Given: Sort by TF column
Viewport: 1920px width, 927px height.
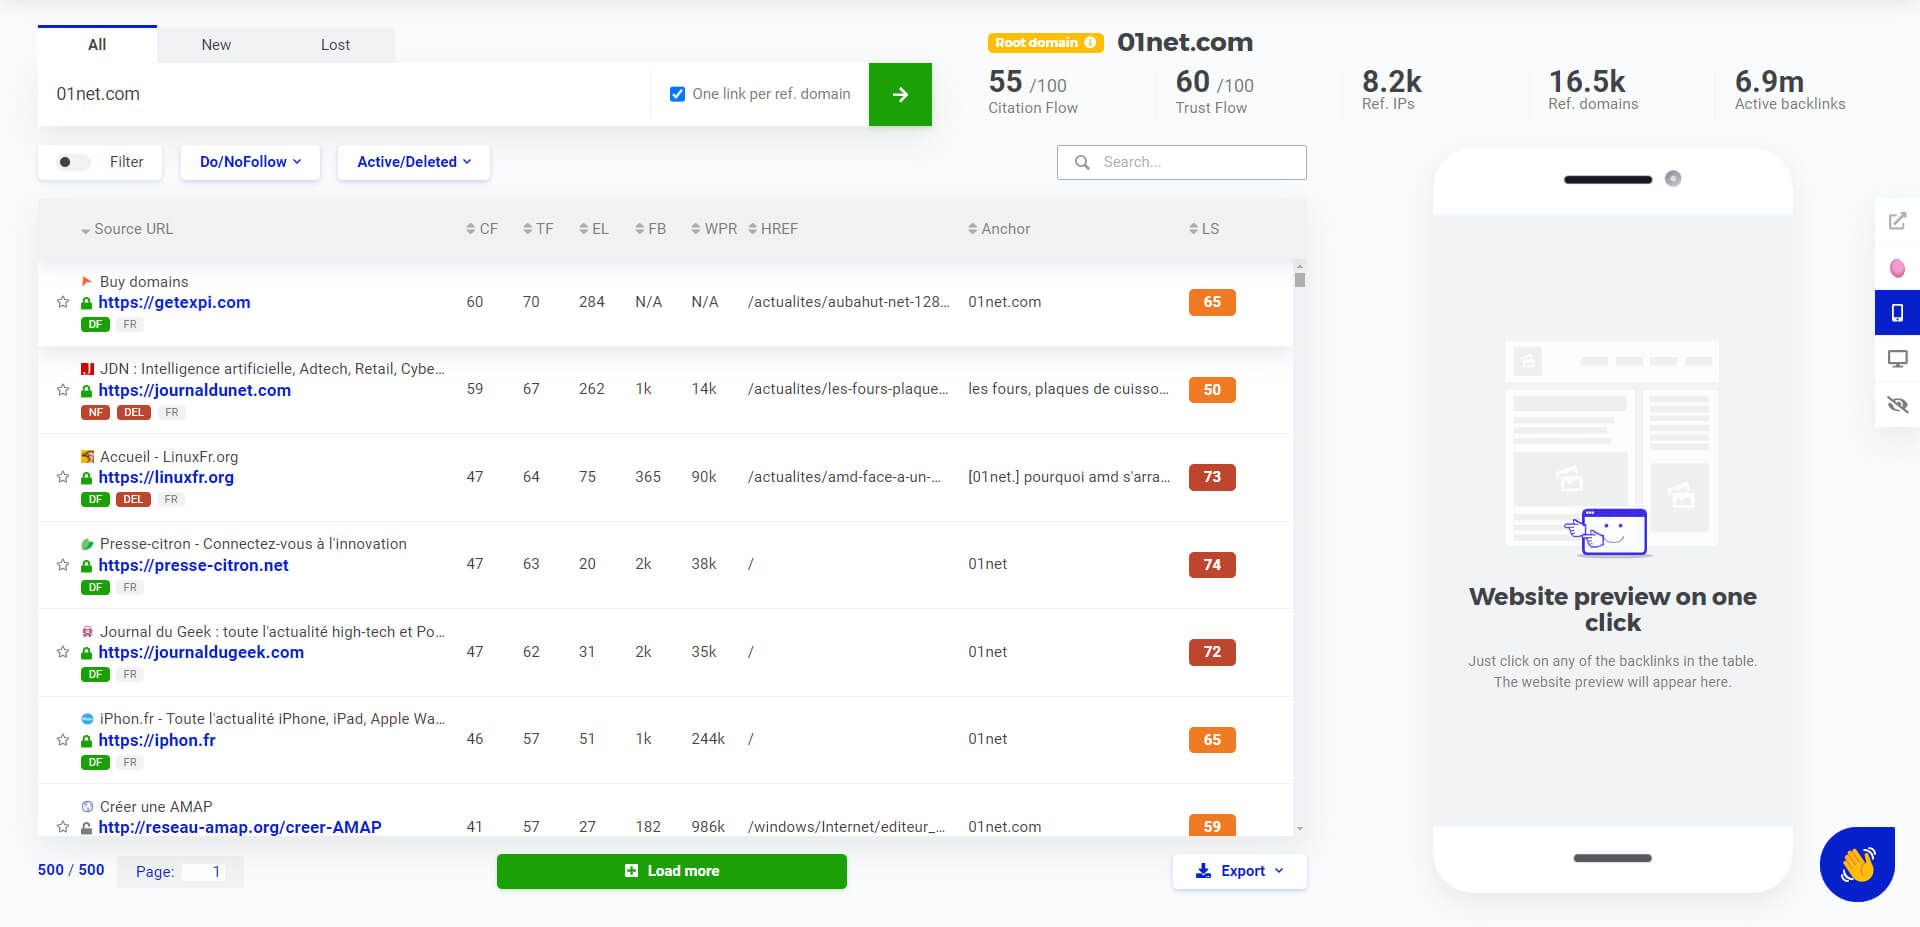Looking at the screenshot, I should [538, 229].
